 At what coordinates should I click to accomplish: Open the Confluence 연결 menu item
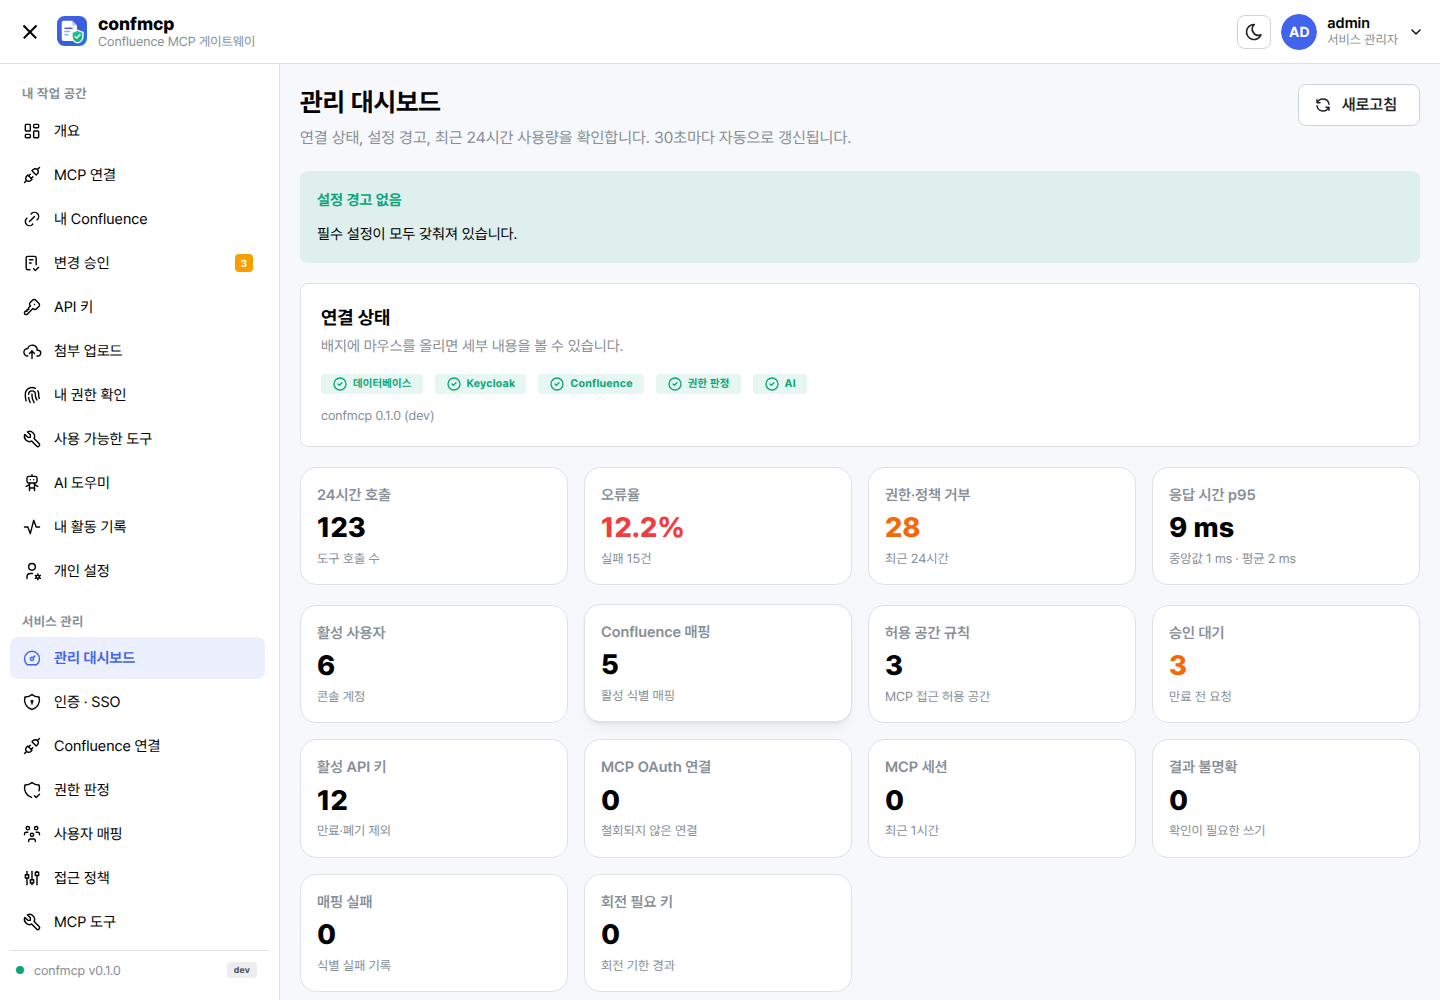[x=137, y=746]
